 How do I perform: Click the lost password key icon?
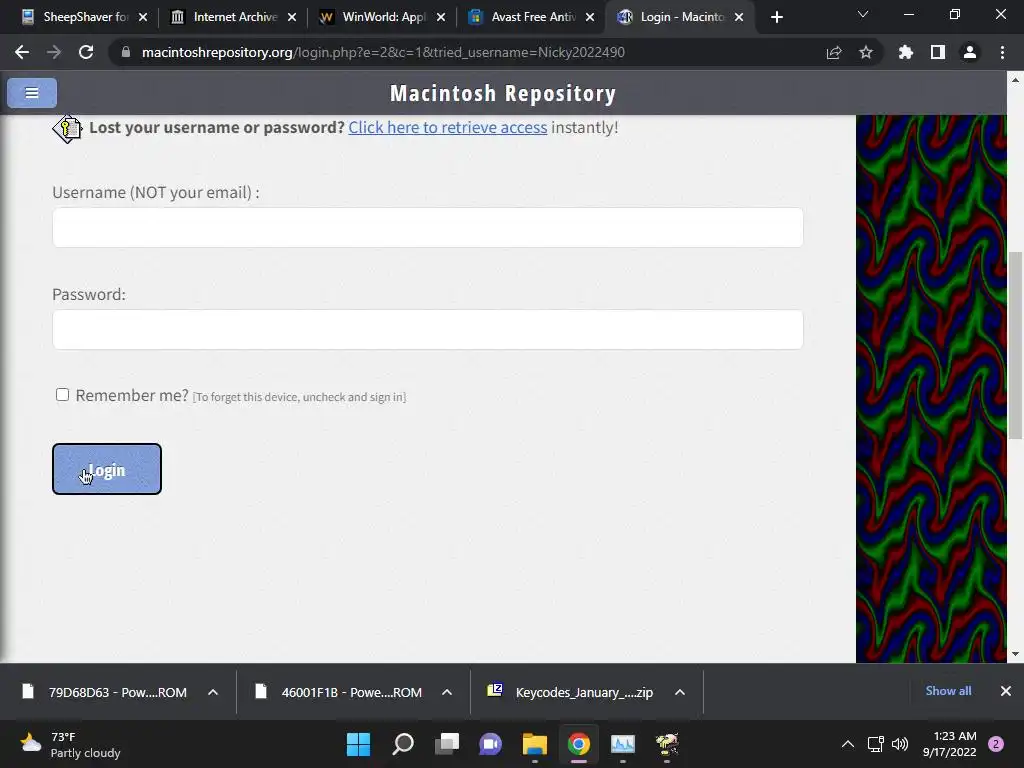pos(67,129)
